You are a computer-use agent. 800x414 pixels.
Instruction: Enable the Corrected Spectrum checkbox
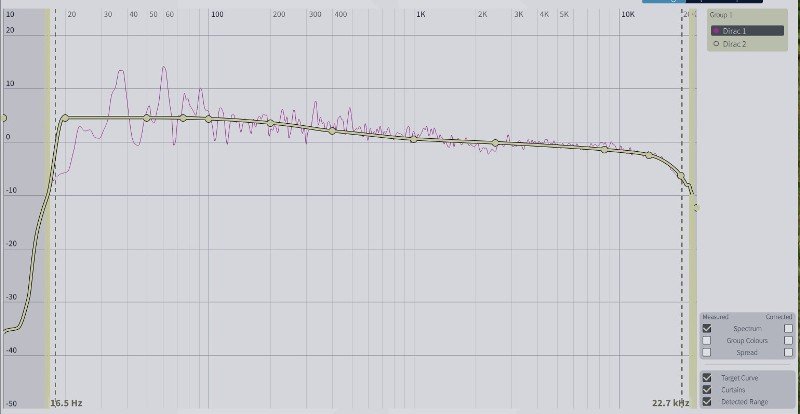click(x=788, y=328)
